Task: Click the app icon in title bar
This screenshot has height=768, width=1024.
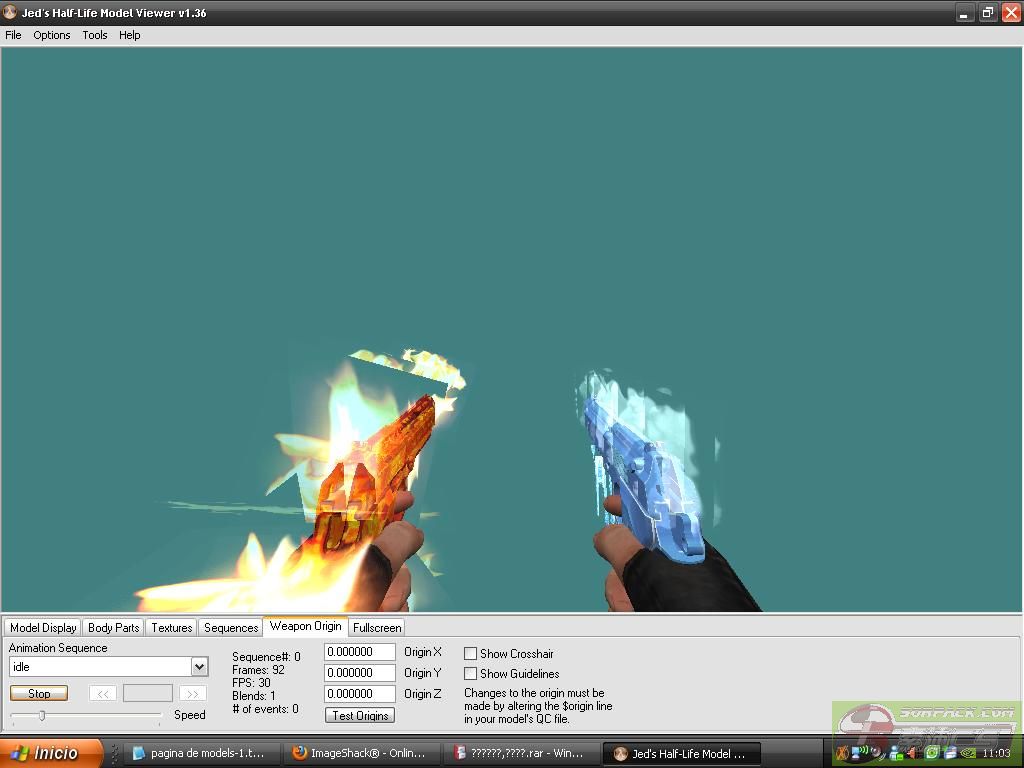Action: 10,13
